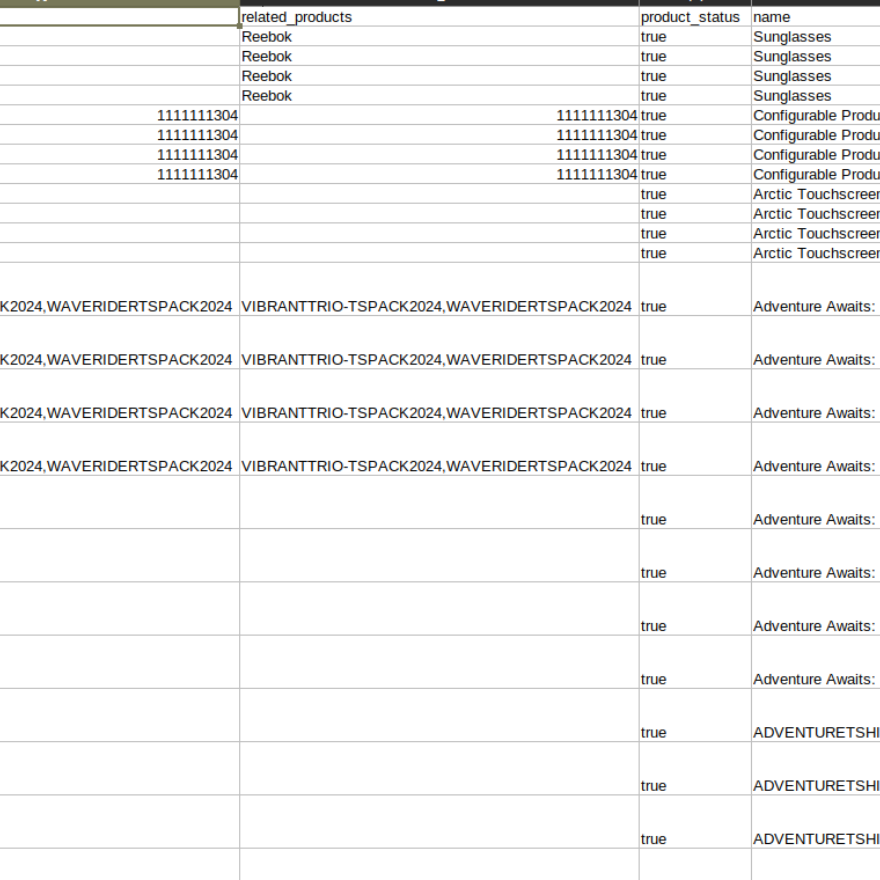Click first VIBRANTTRIO-TSPACK2024 cell in related_products column
The width and height of the screenshot is (880, 880).
click(x=439, y=289)
